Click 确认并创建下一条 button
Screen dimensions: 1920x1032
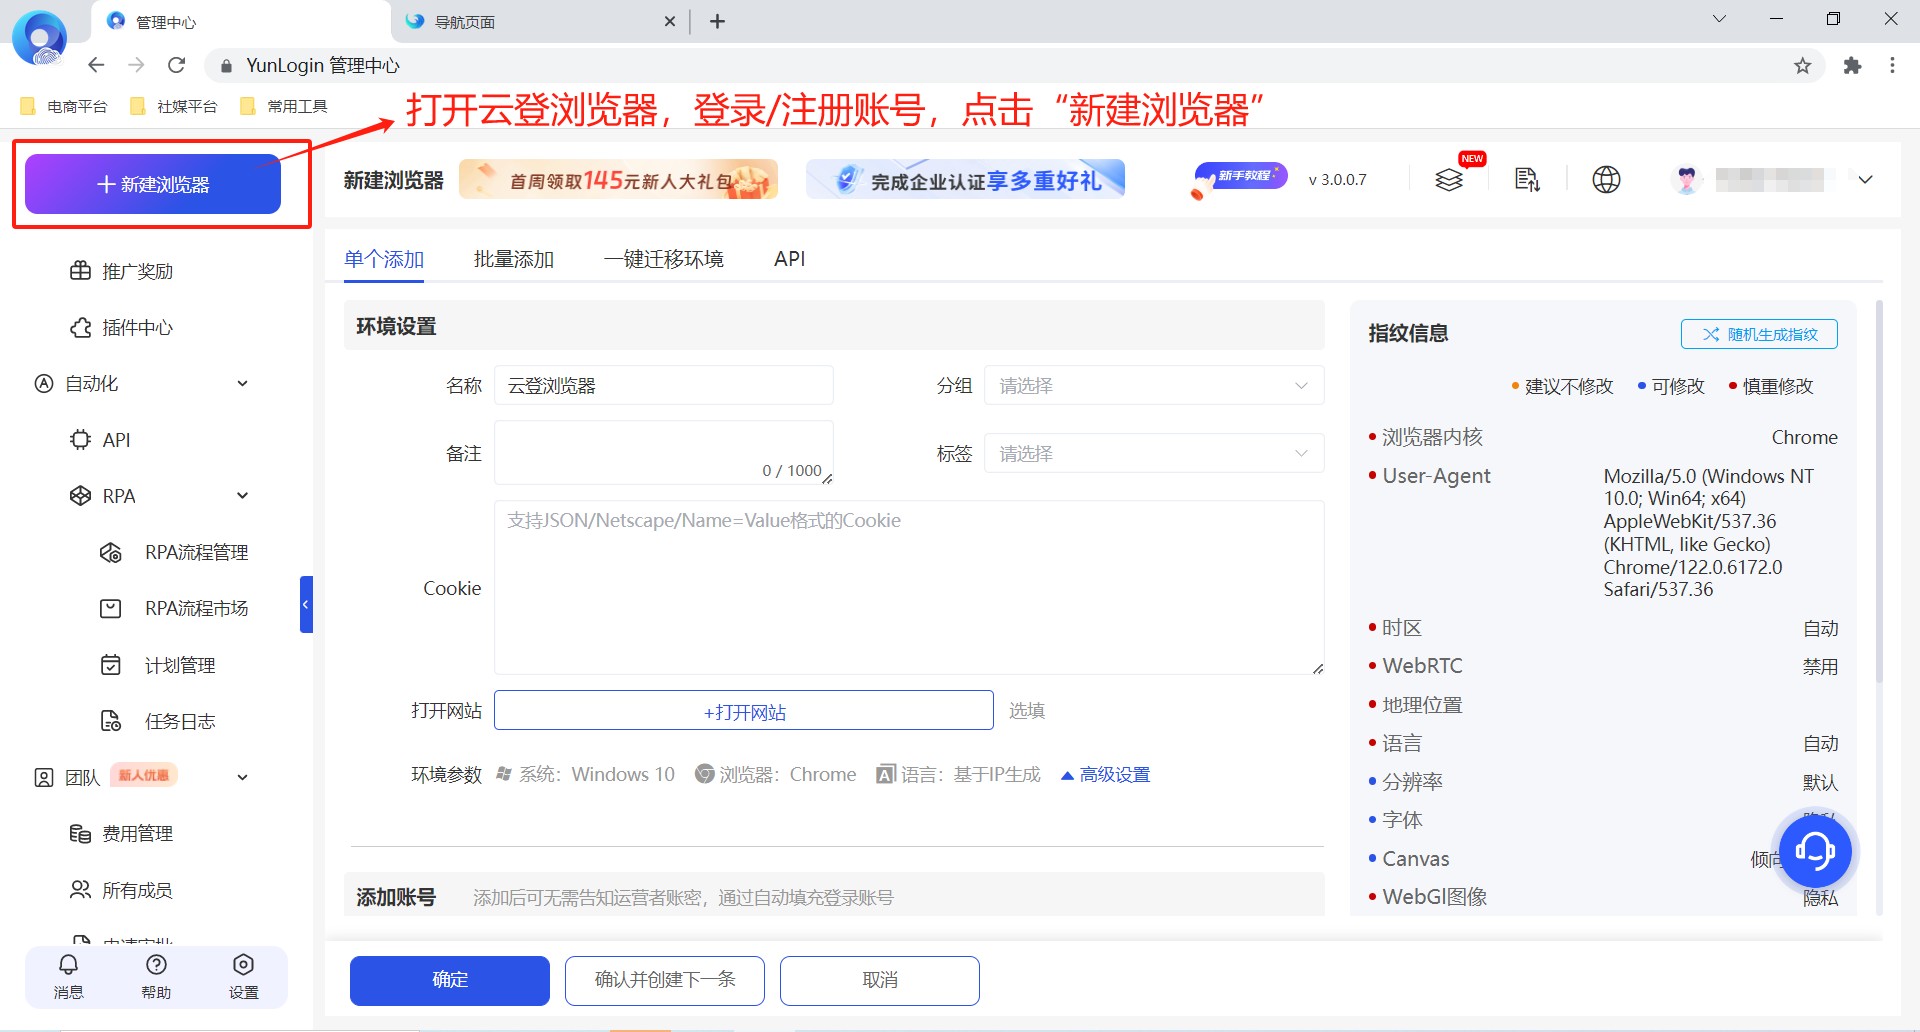(664, 980)
